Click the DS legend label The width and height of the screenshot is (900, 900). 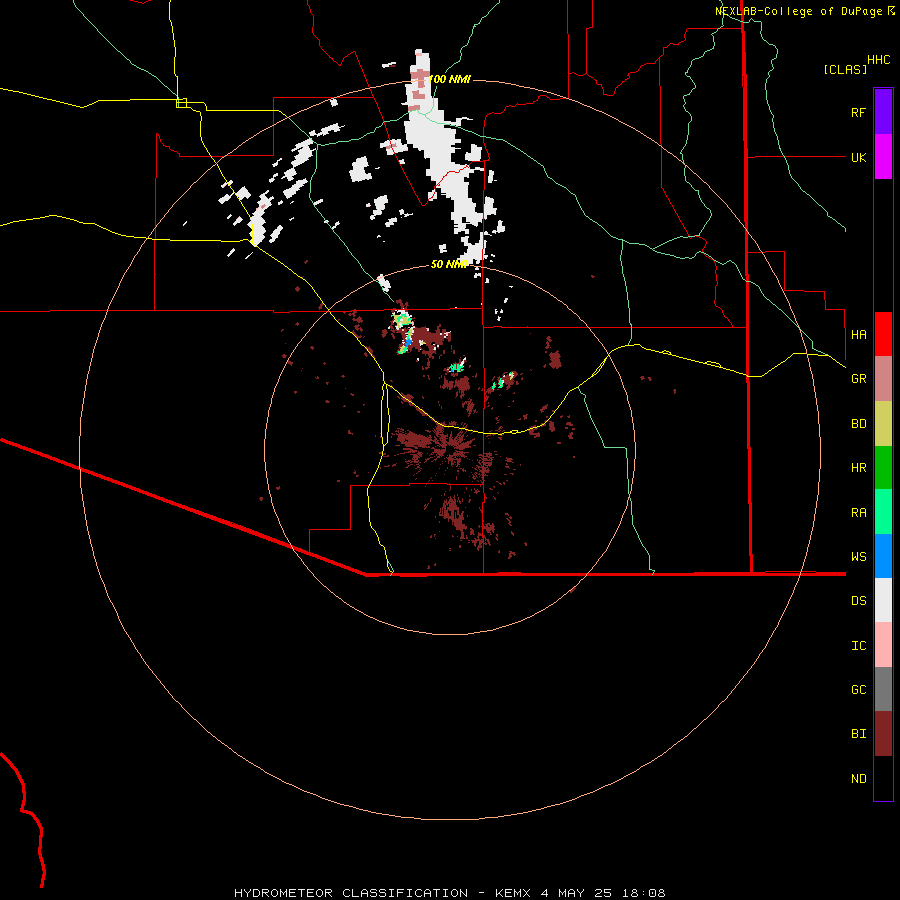[x=858, y=601]
